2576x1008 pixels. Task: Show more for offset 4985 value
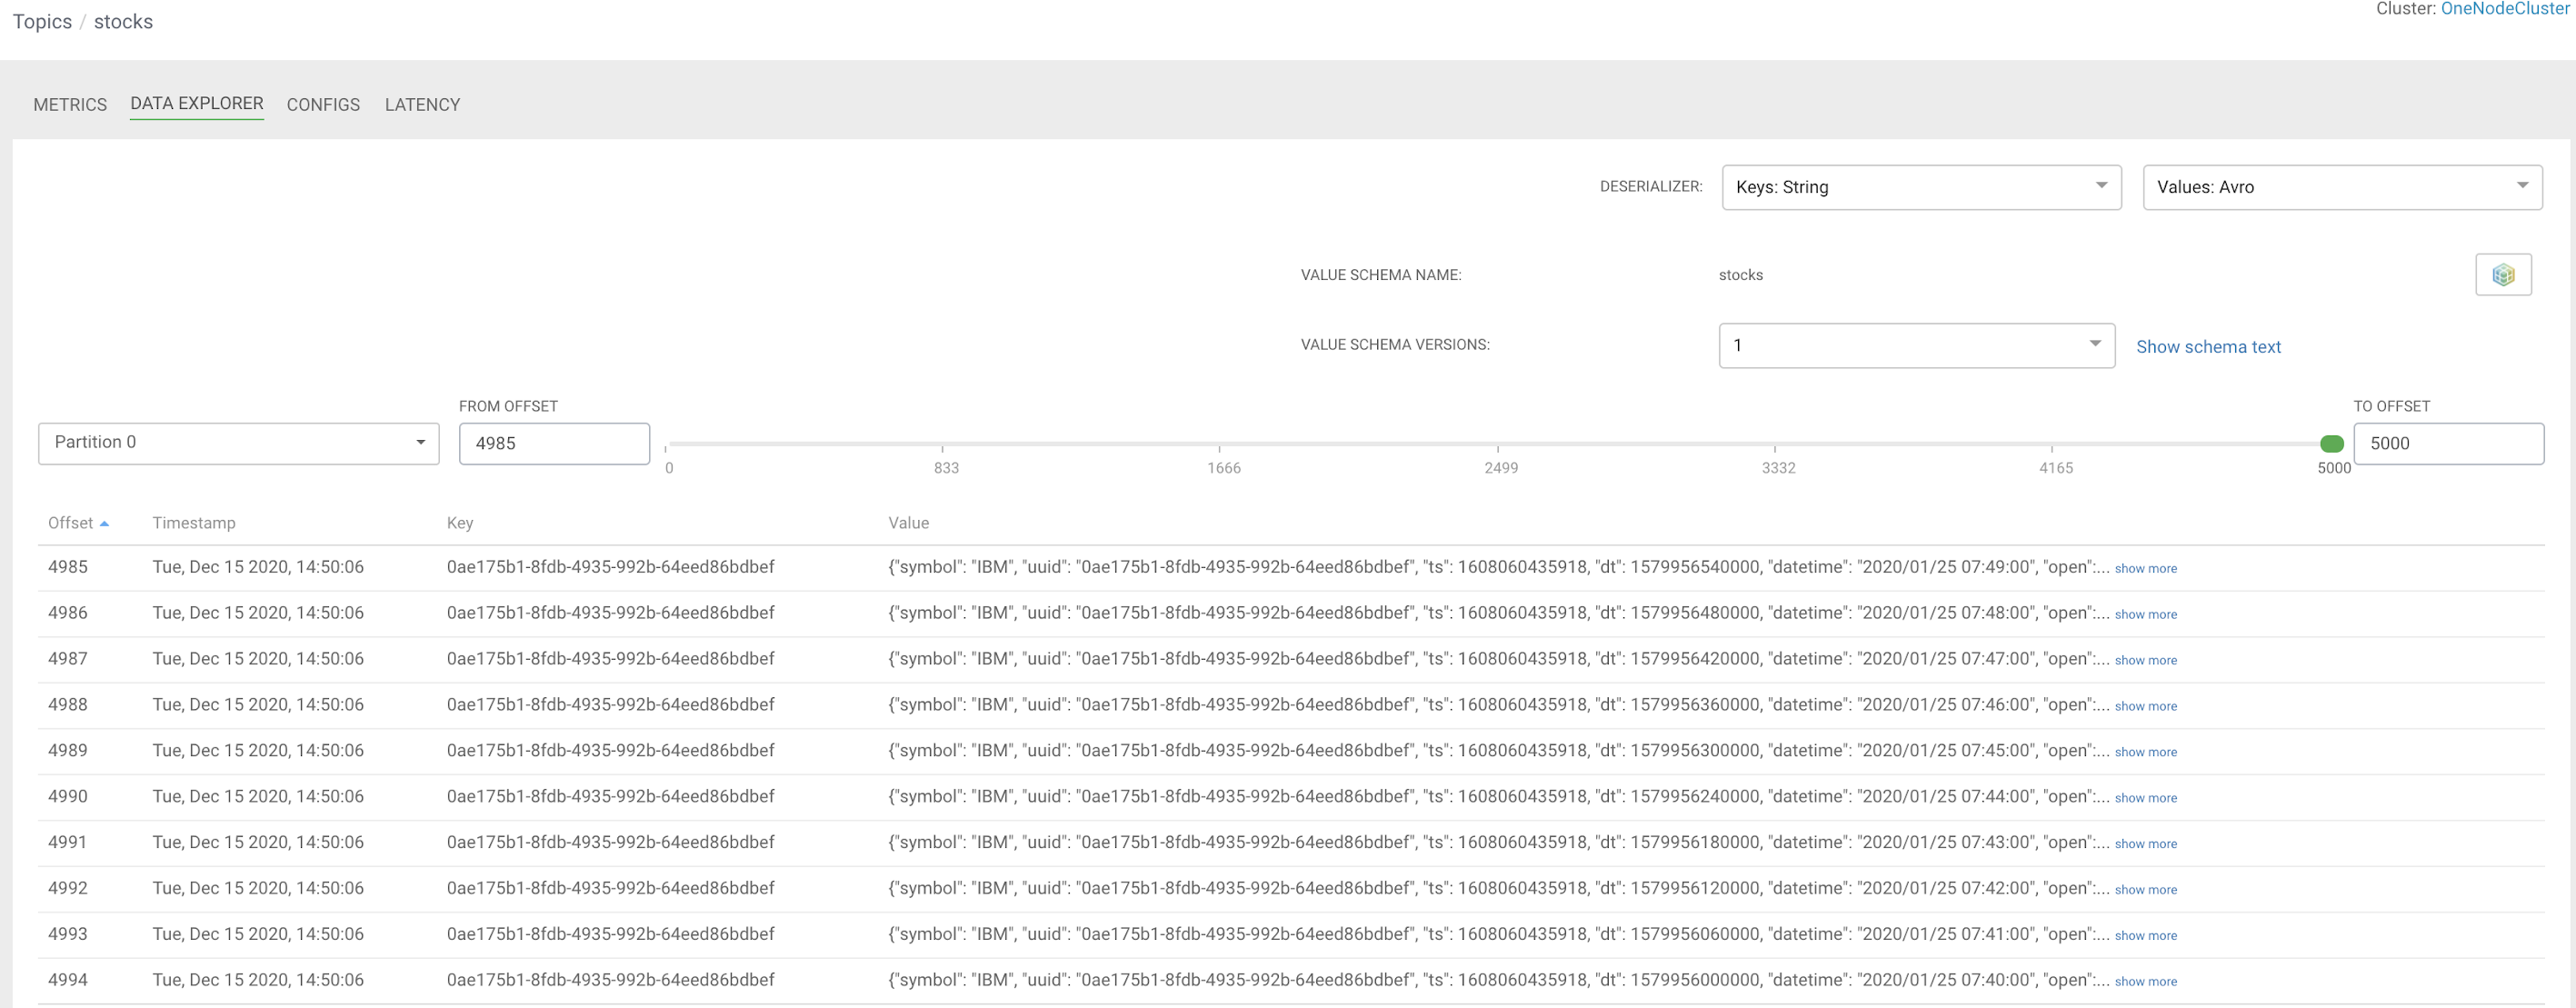[2145, 569]
